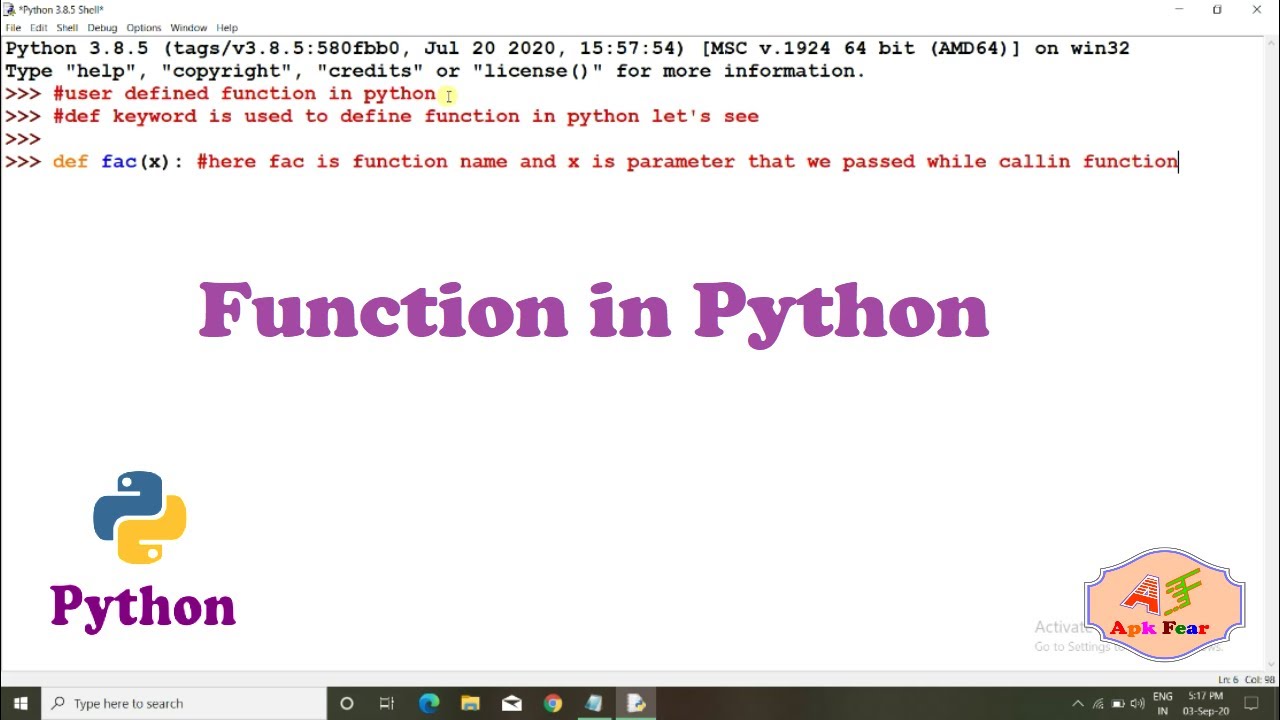Open the File menu
This screenshot has height=720, width=1280.
[13, 28]
